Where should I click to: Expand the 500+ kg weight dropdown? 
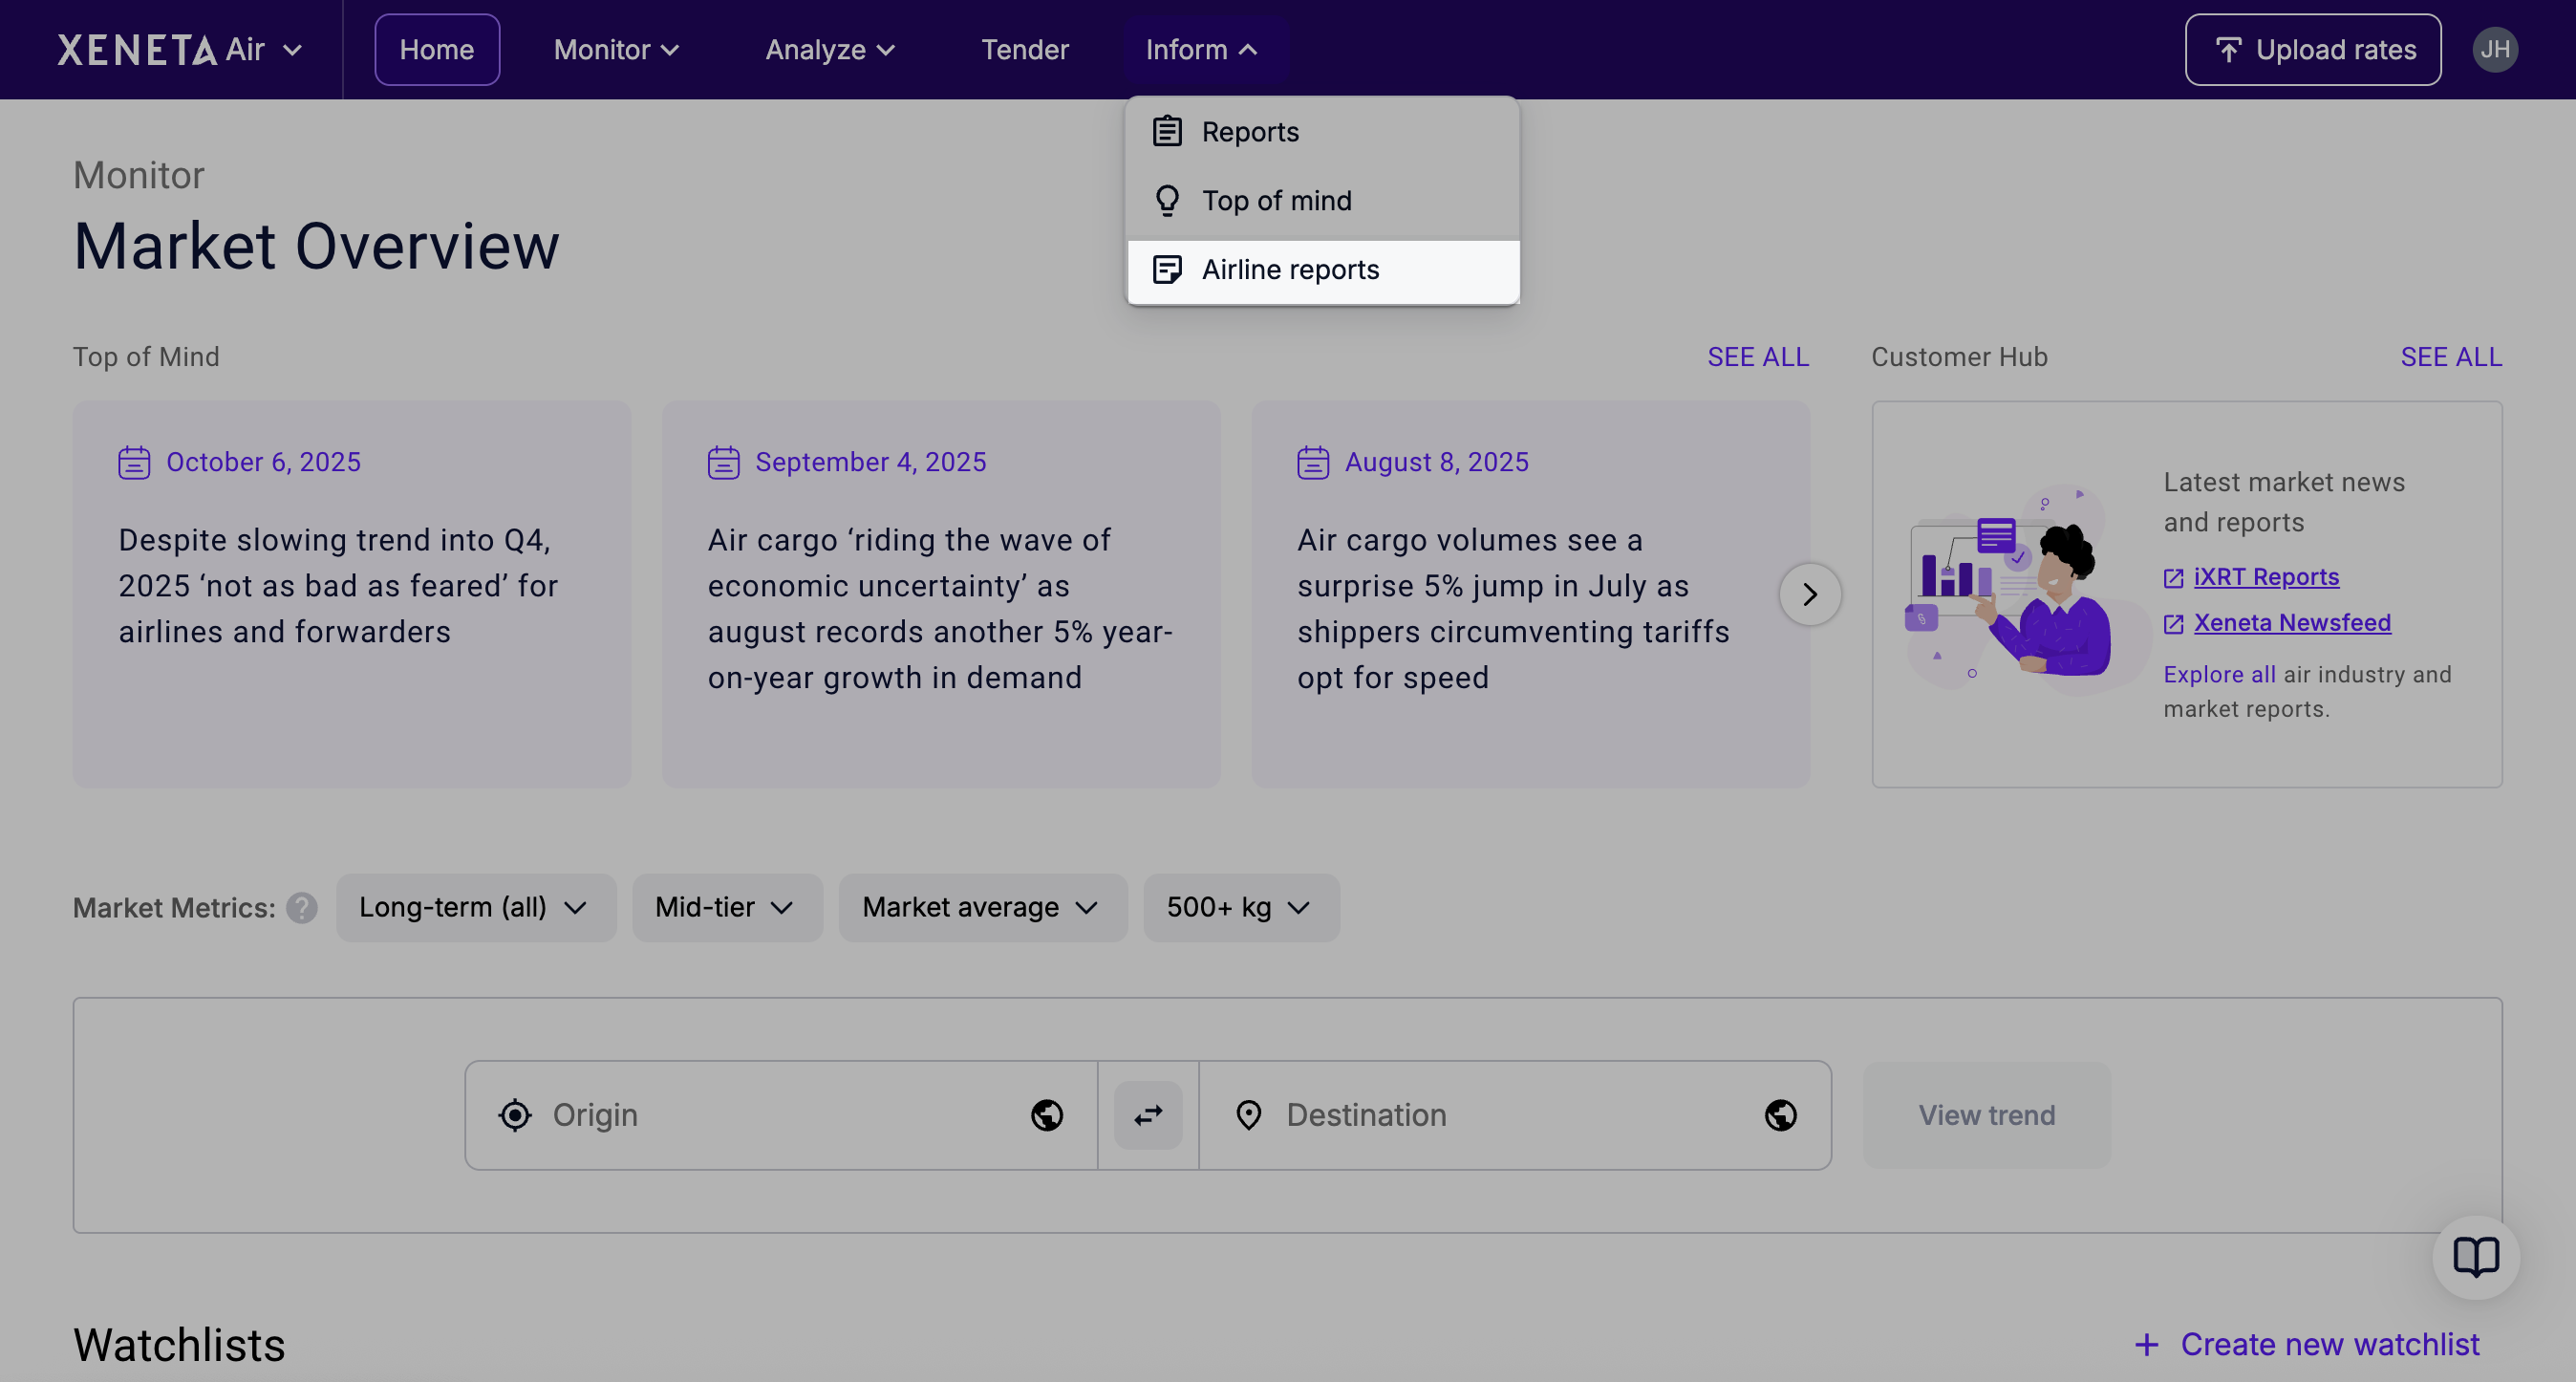click(x=1240, y=908)
